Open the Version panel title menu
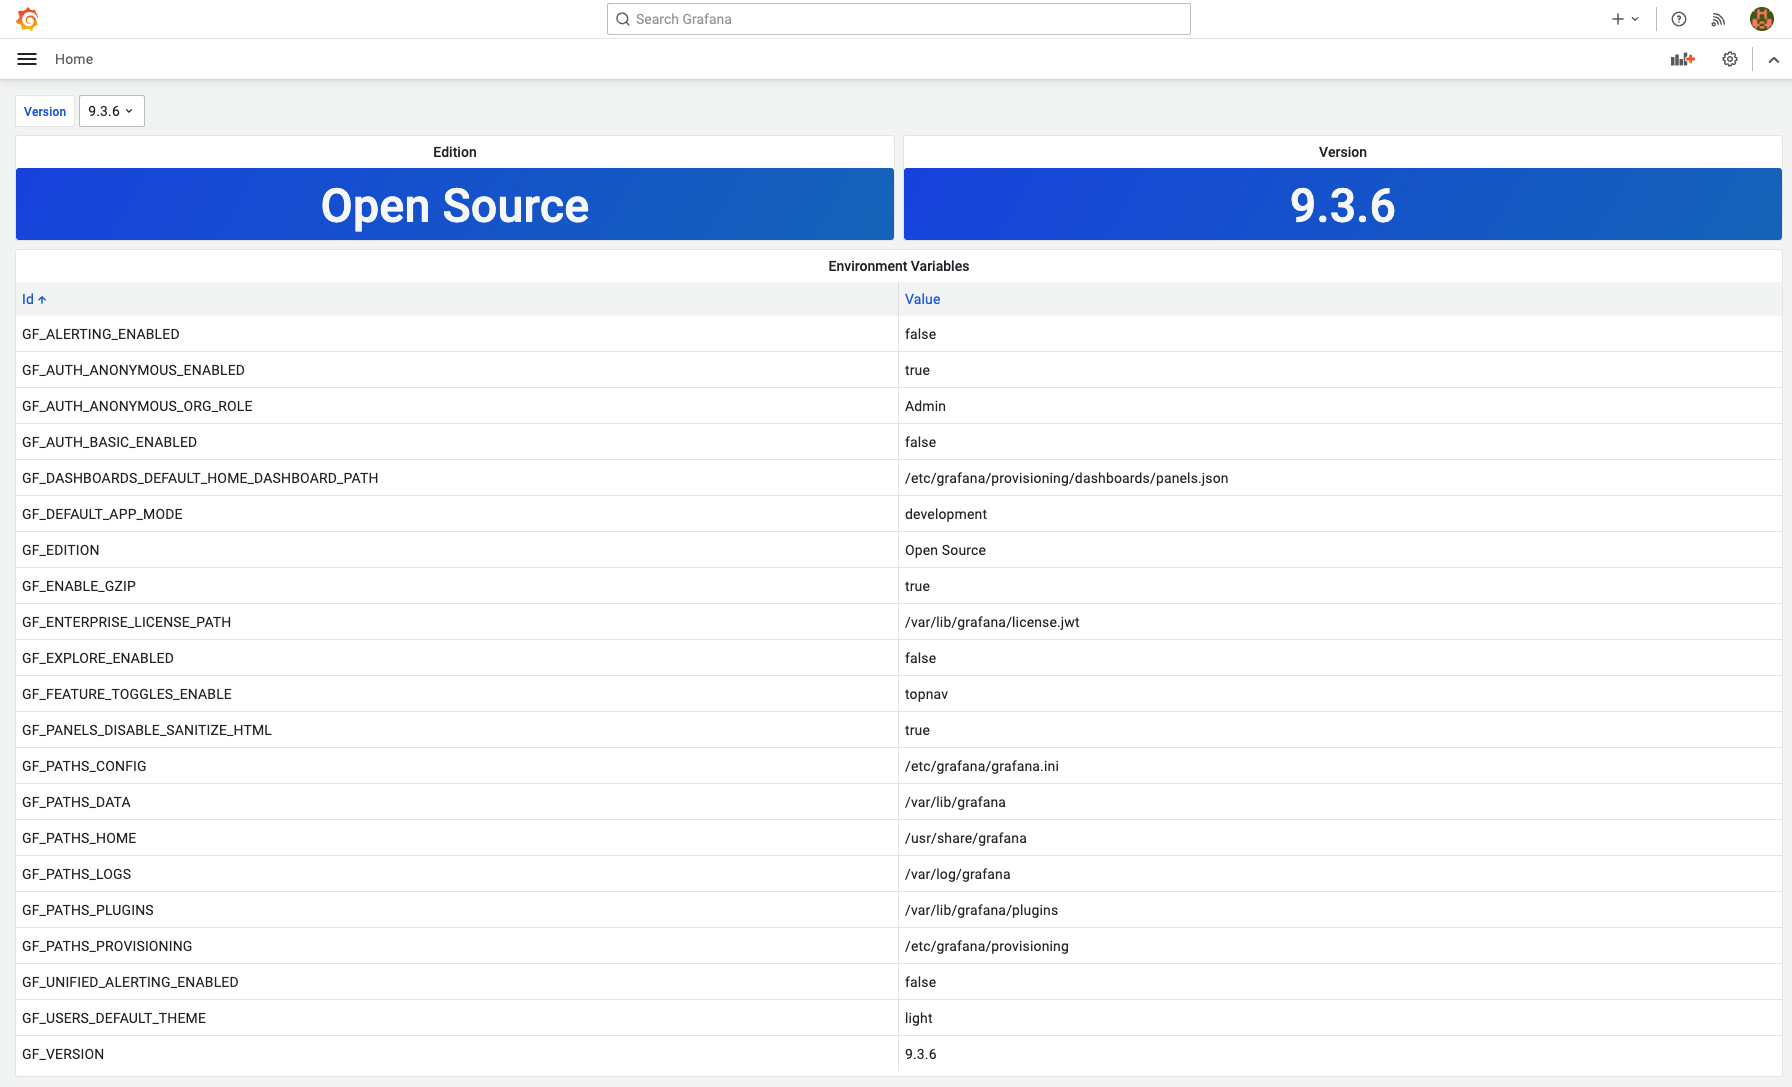 1343,152
